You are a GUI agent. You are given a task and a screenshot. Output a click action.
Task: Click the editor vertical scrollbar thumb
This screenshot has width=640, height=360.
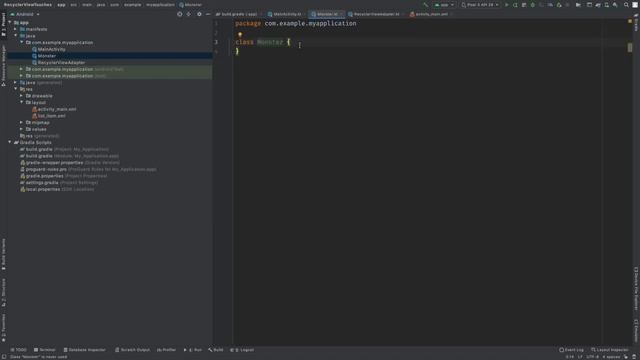(630, 47)
